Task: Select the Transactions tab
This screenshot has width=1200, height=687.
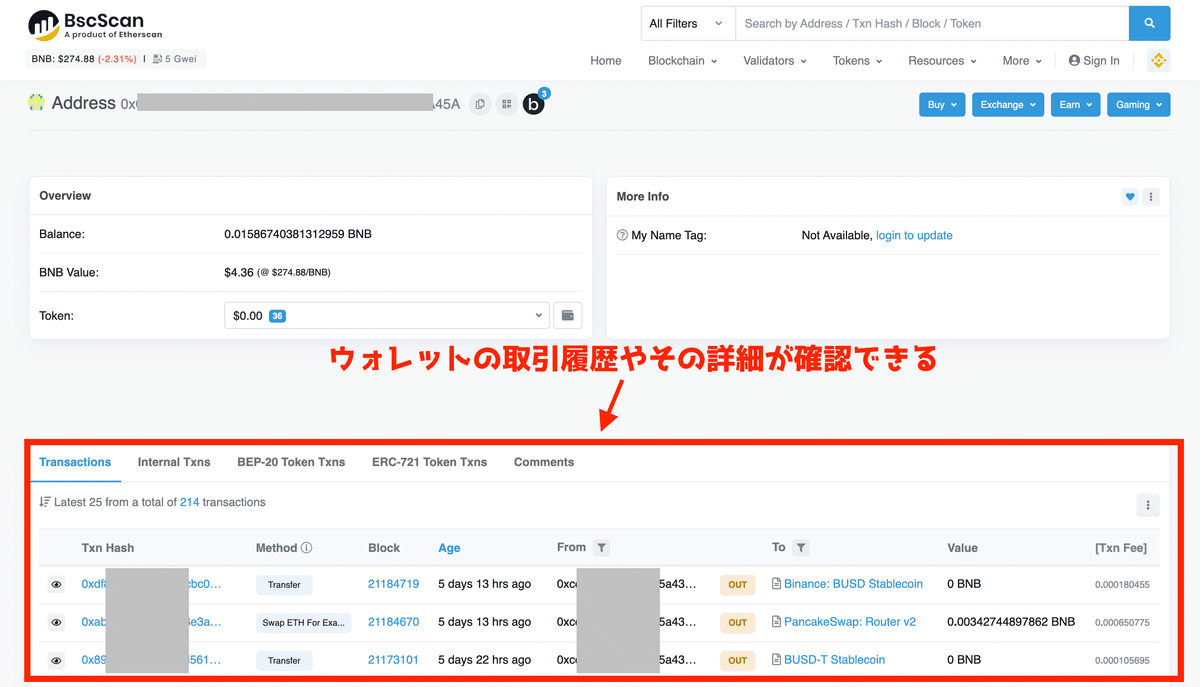Action: [75, 462]
